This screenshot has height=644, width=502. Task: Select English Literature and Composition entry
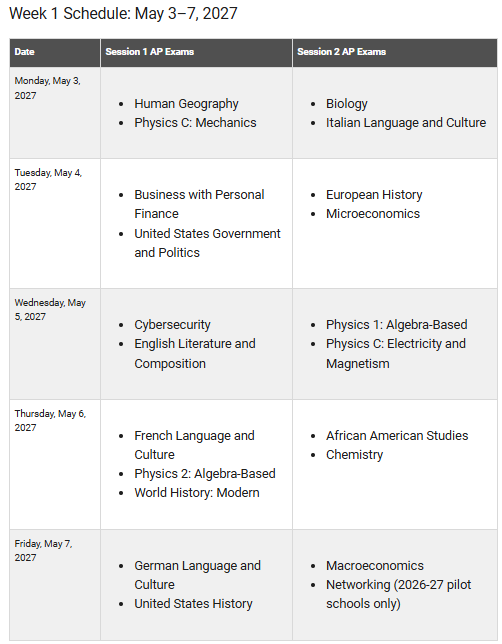pyautogui.click(x=195, y=354)
